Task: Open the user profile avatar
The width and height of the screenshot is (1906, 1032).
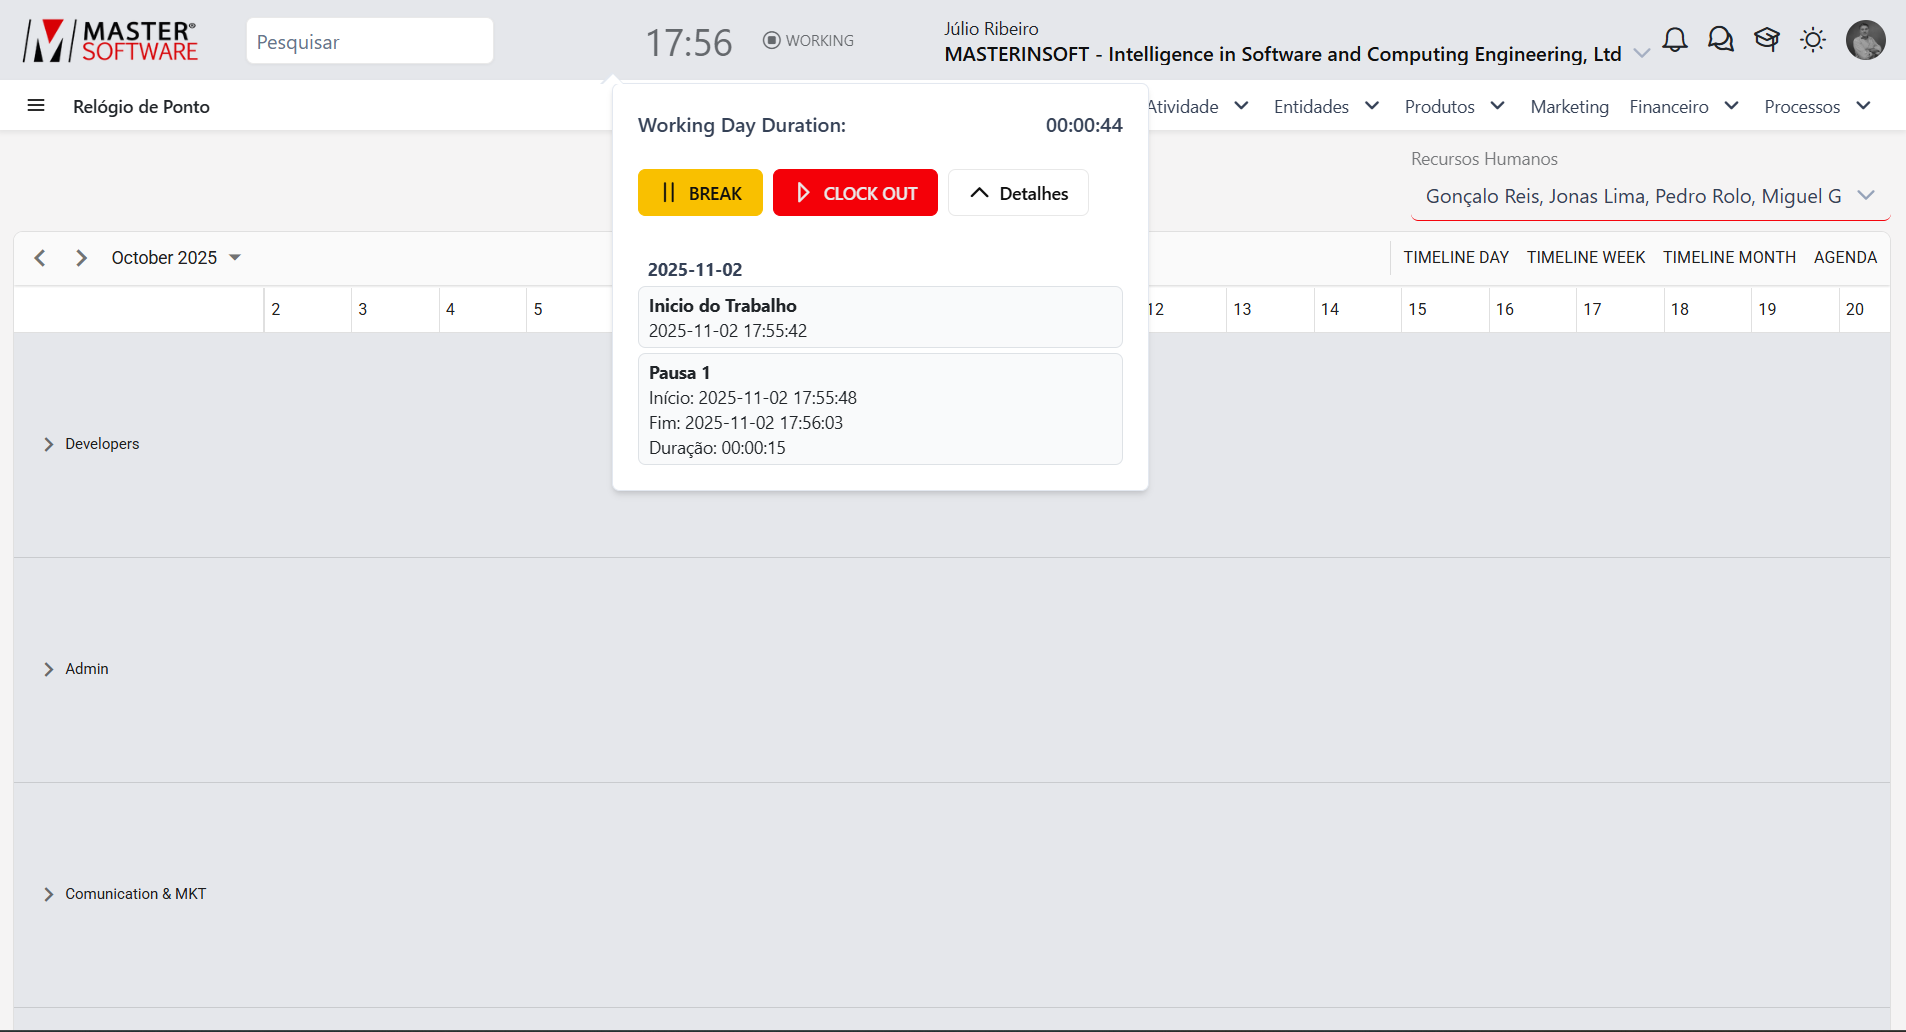Action: tap(1865, 40)
